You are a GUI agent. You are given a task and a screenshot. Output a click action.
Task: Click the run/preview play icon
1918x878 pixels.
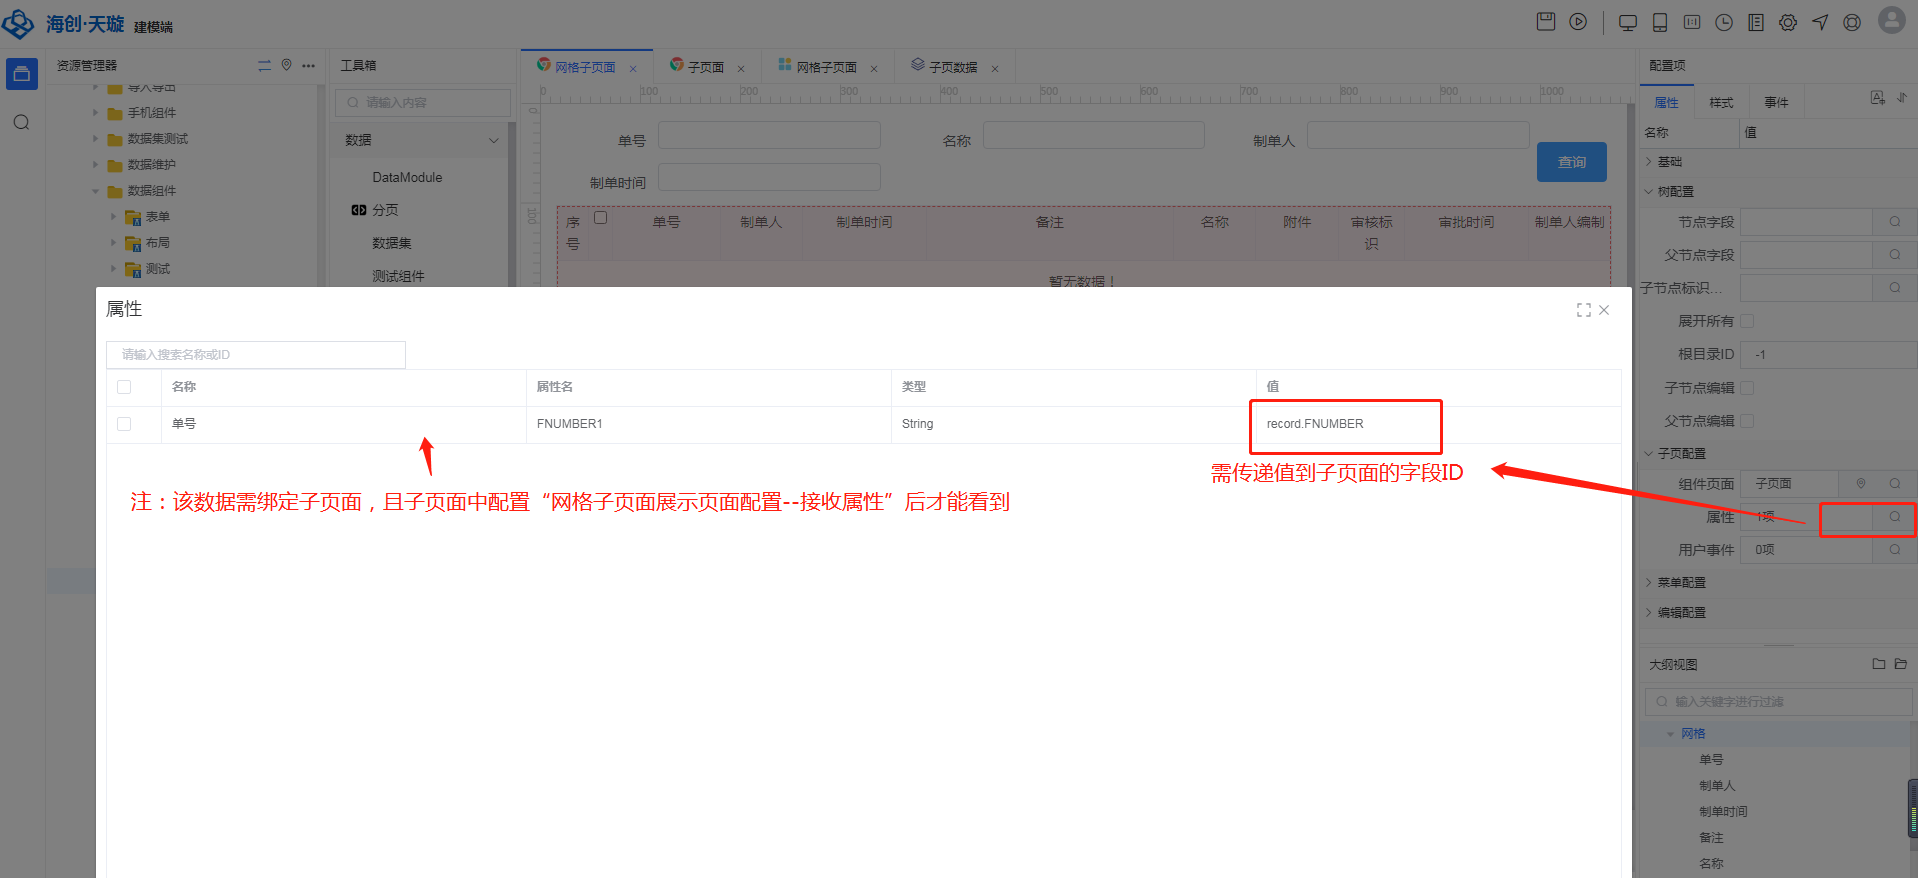click(1578, 22)
